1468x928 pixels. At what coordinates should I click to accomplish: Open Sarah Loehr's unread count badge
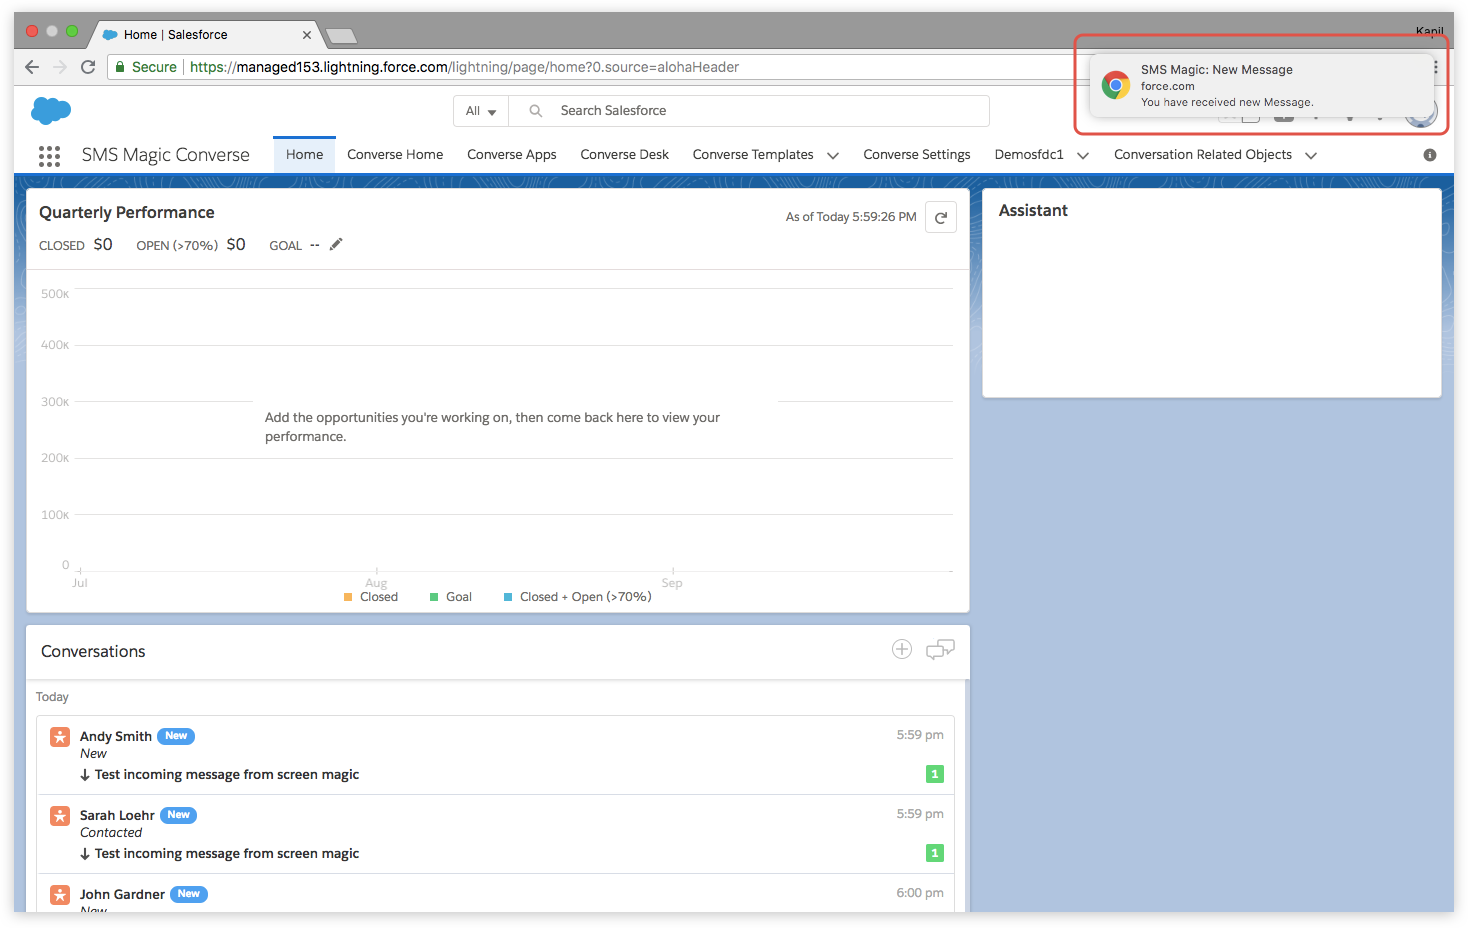(x=935, y=853)
